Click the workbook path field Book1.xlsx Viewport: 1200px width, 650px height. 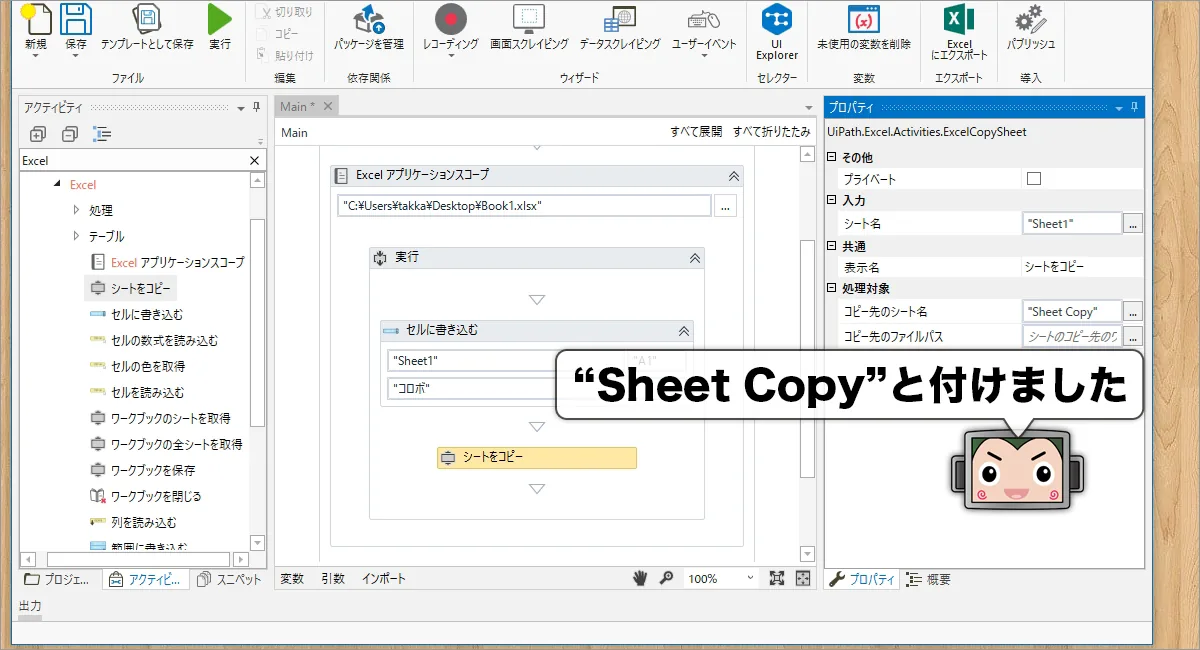pos(524,206)
